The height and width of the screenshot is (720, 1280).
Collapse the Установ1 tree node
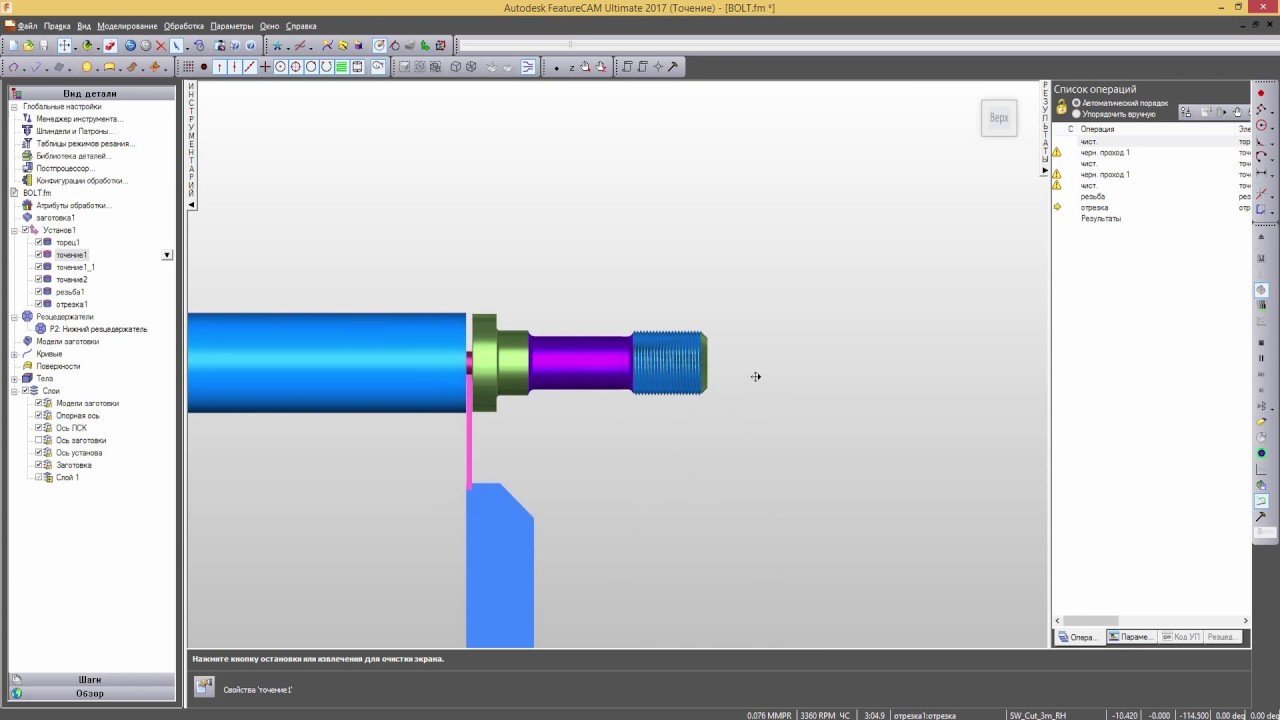tap(15, 230)
